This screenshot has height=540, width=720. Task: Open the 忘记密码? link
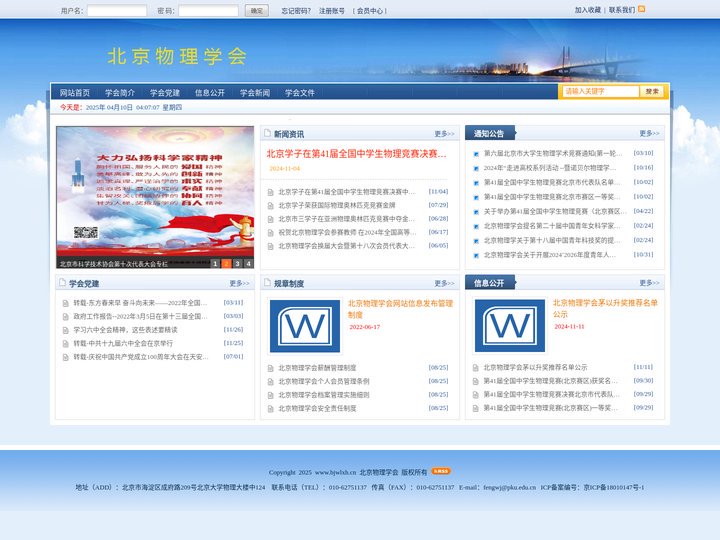(x=296, y=11)
